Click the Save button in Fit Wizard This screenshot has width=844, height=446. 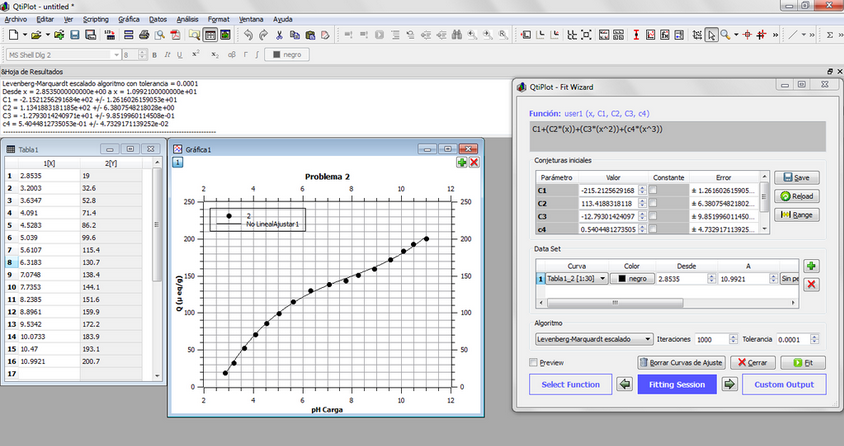tap(797, 178)
